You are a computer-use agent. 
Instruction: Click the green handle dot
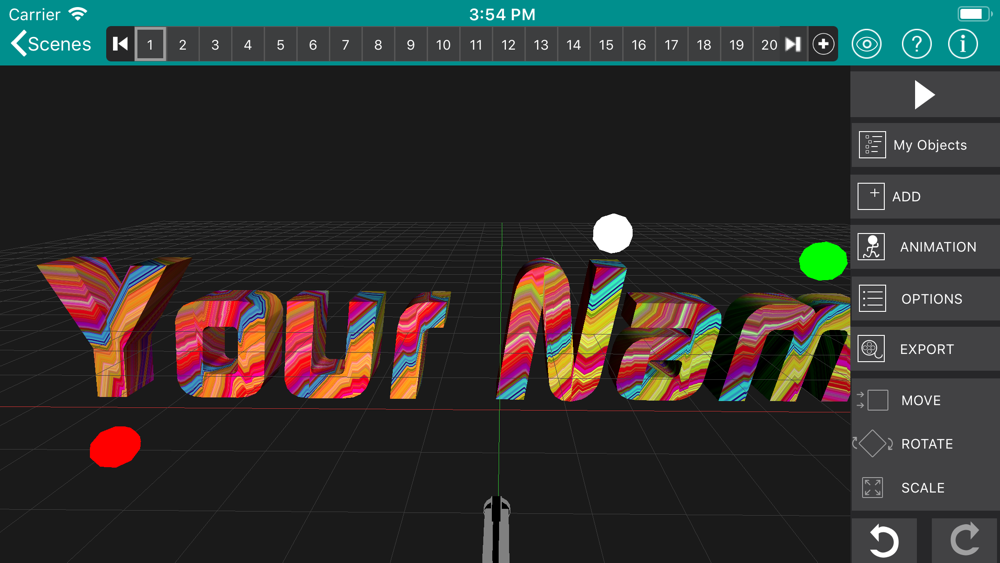[823, 261]
